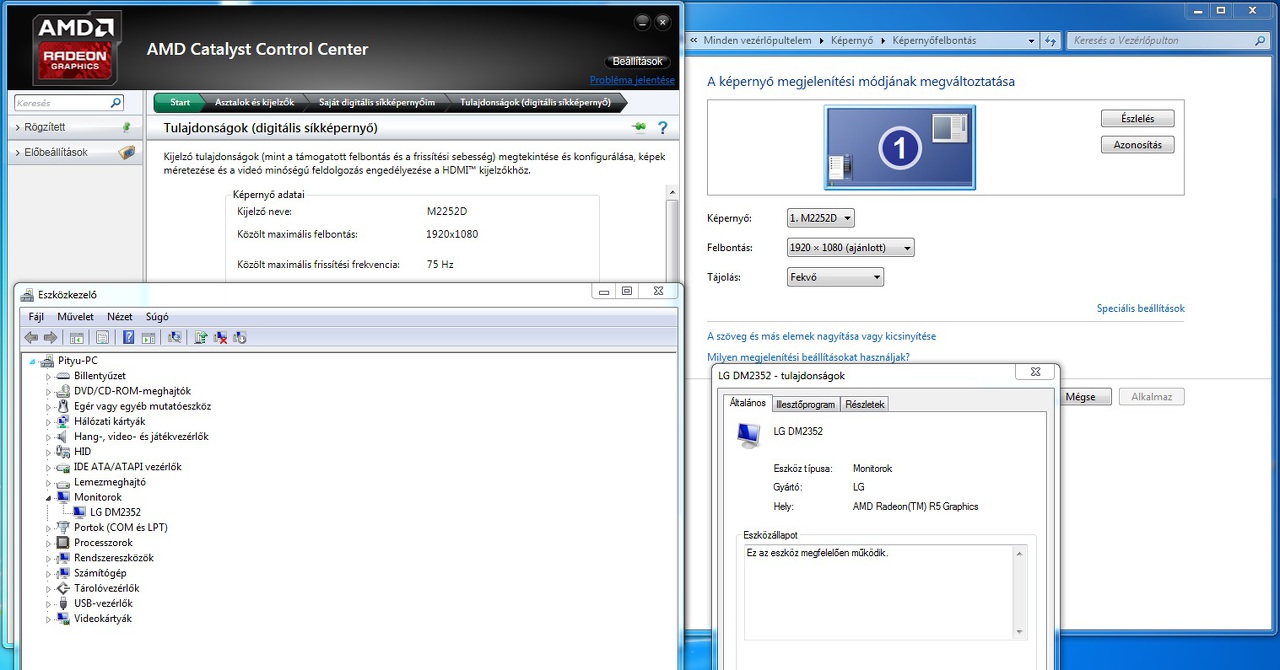Click the forward arrow in Eszközkezelő toolbar
1280x670 pixels.
[50, 338]
